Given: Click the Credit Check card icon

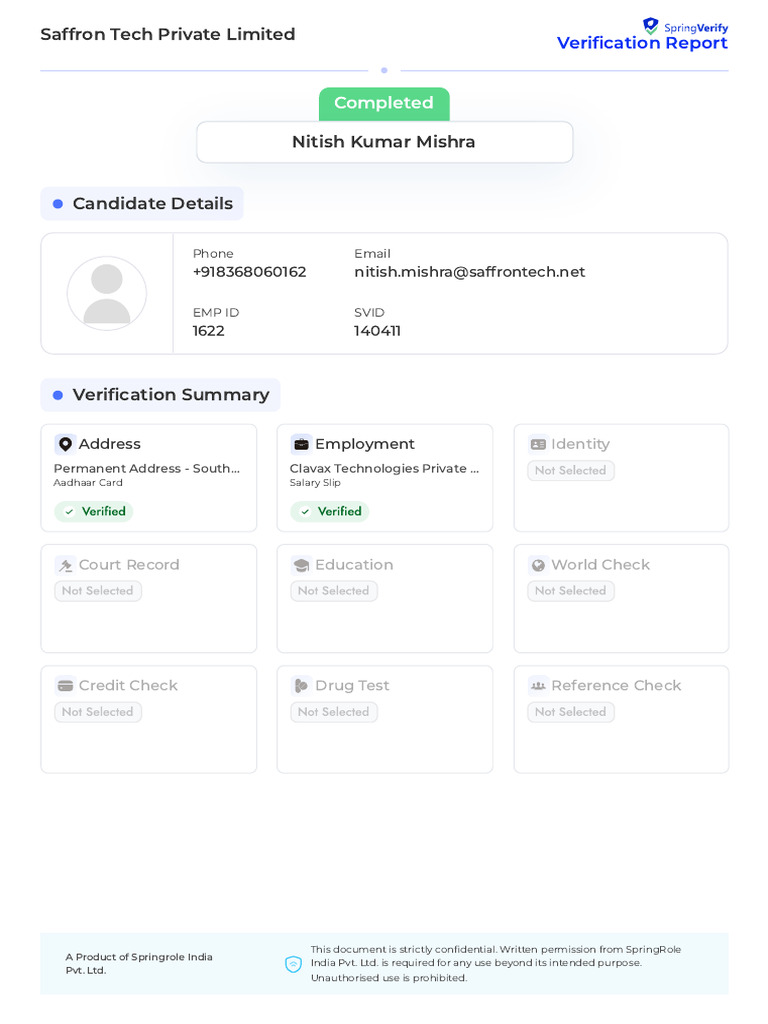Looking at the screenshot, I should click(x=65, y=686).
